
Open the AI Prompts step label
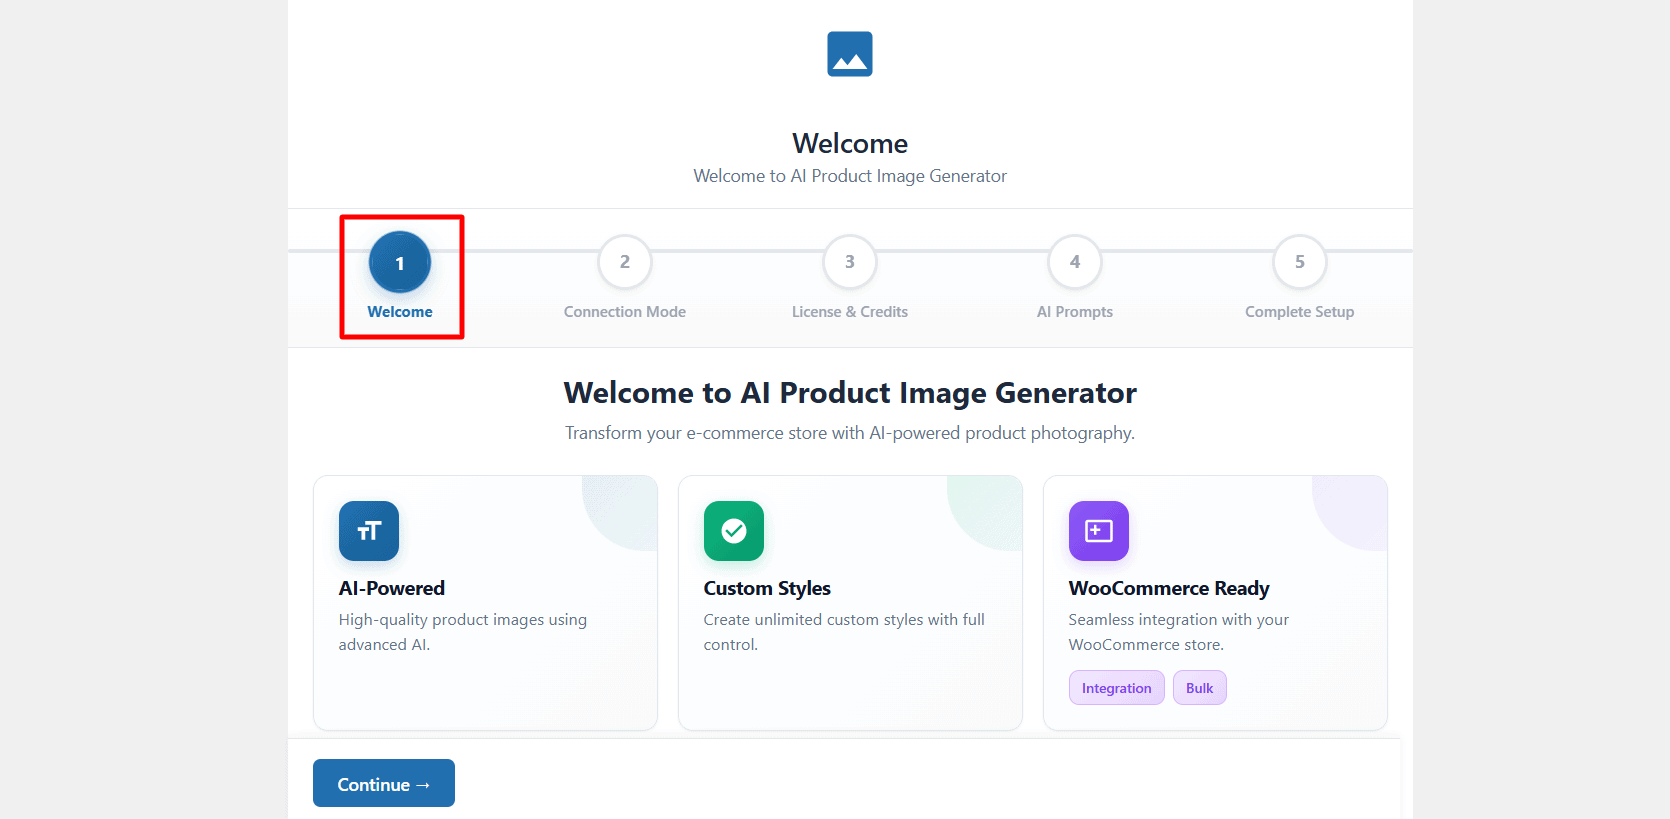tap(1075, 312)
